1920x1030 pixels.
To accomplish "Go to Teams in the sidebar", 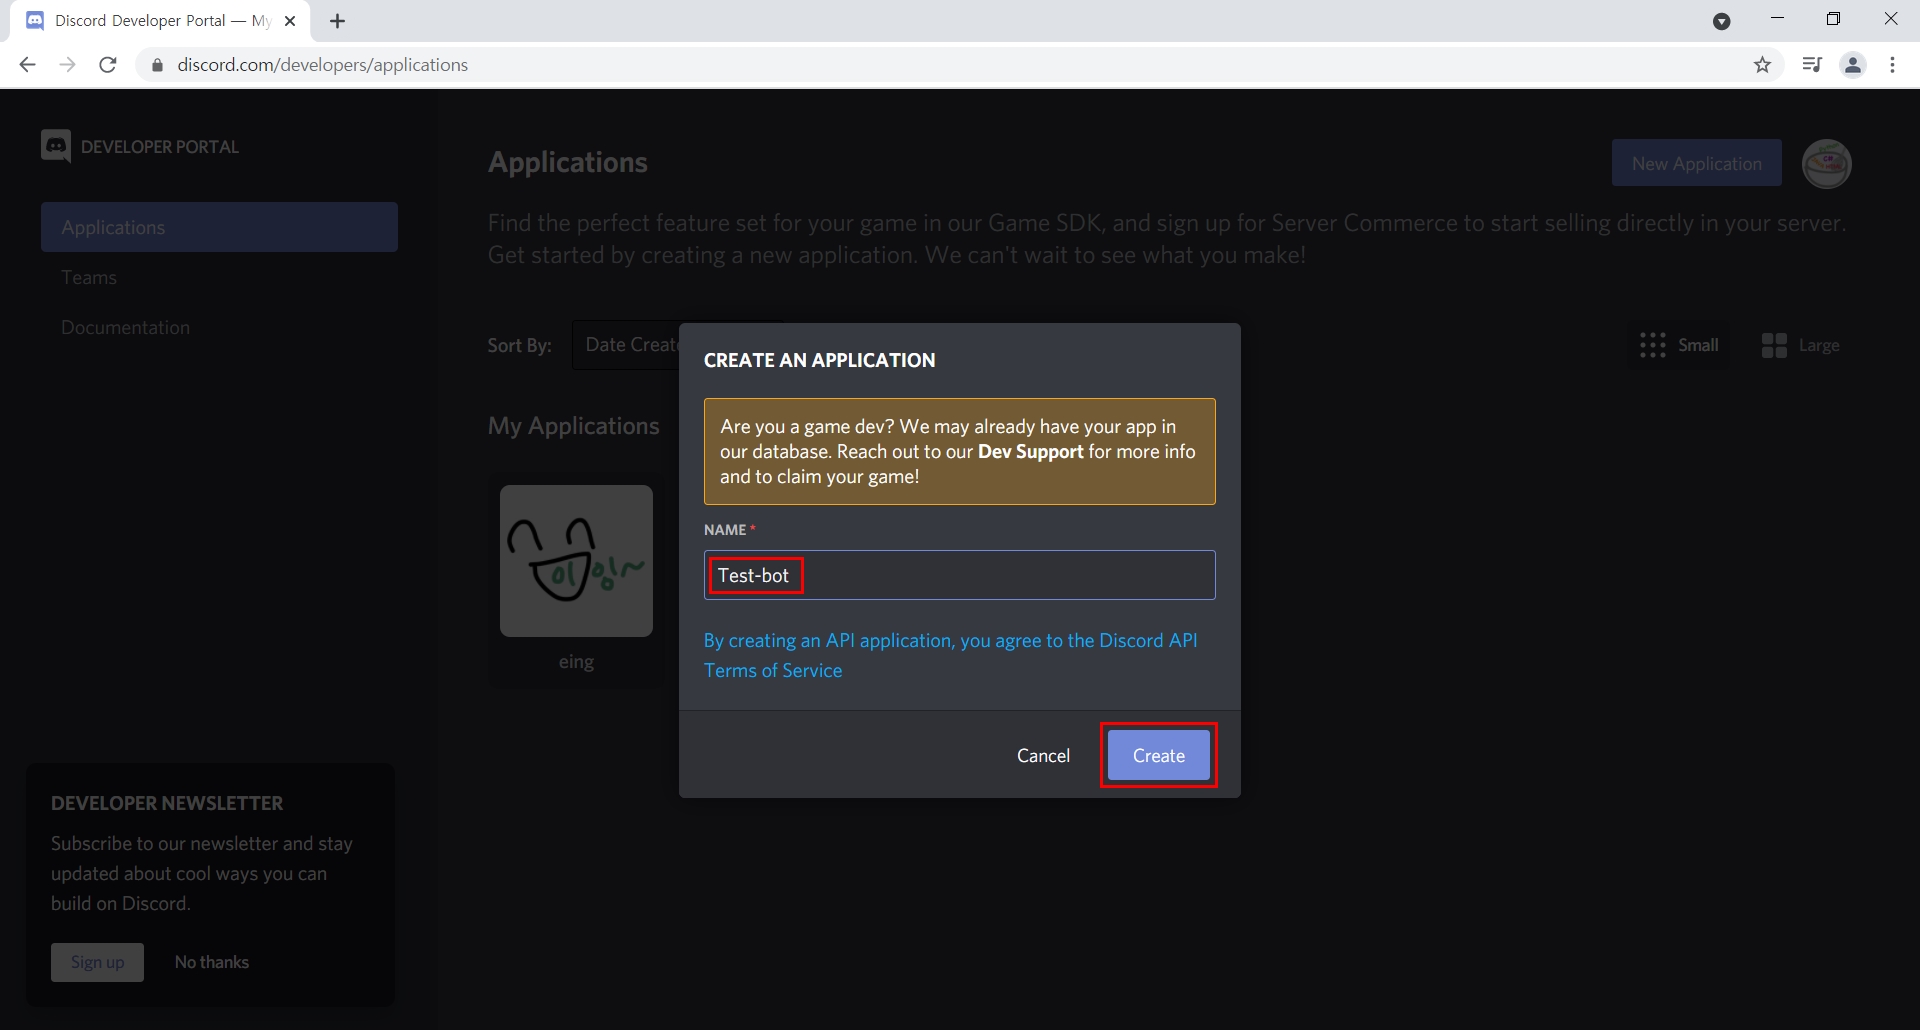I will click(x=89, y=277).
